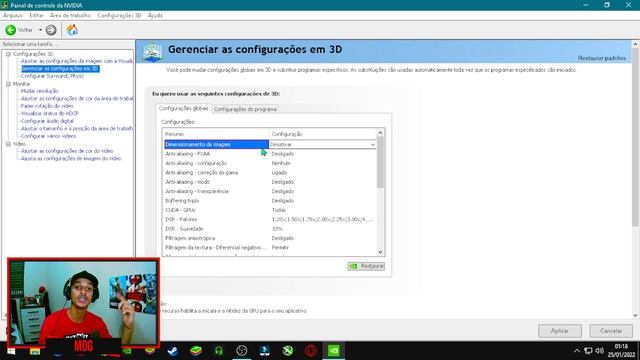Open Mudar resolução task
This screenshot has width=640, height=360.
pyautogui.click(x=40, y=91)
